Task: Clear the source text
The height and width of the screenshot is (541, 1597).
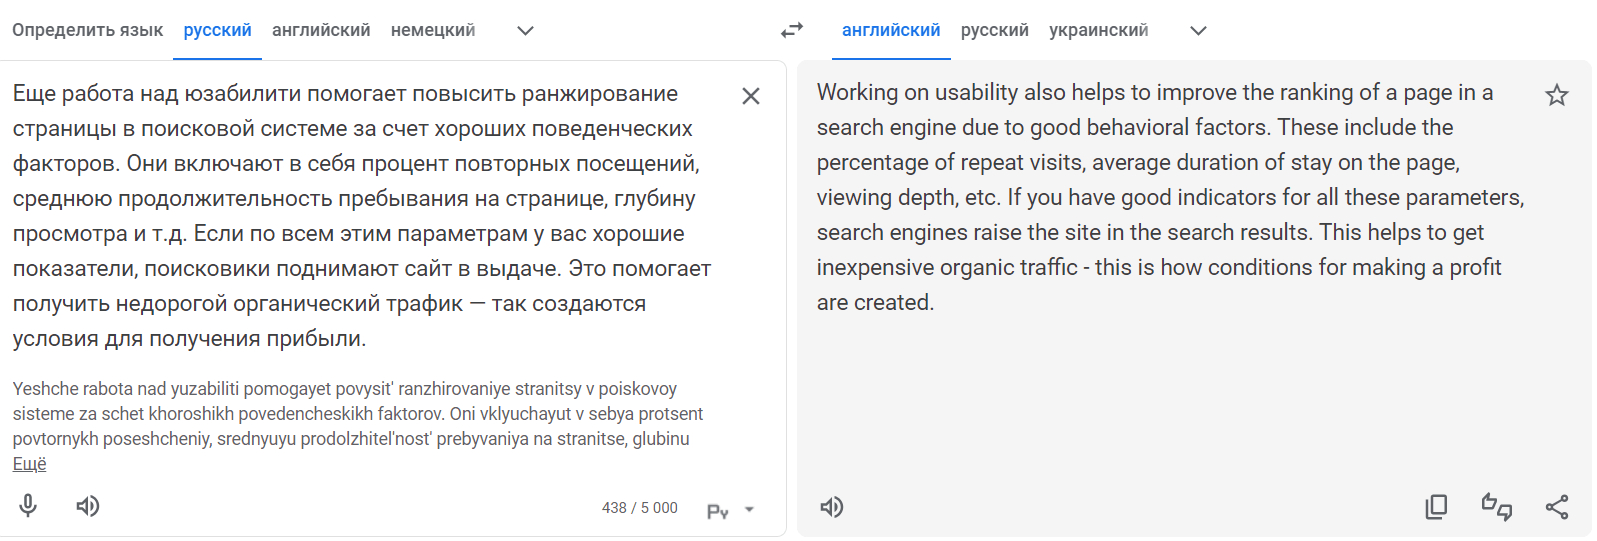Action: pos(750,96)
